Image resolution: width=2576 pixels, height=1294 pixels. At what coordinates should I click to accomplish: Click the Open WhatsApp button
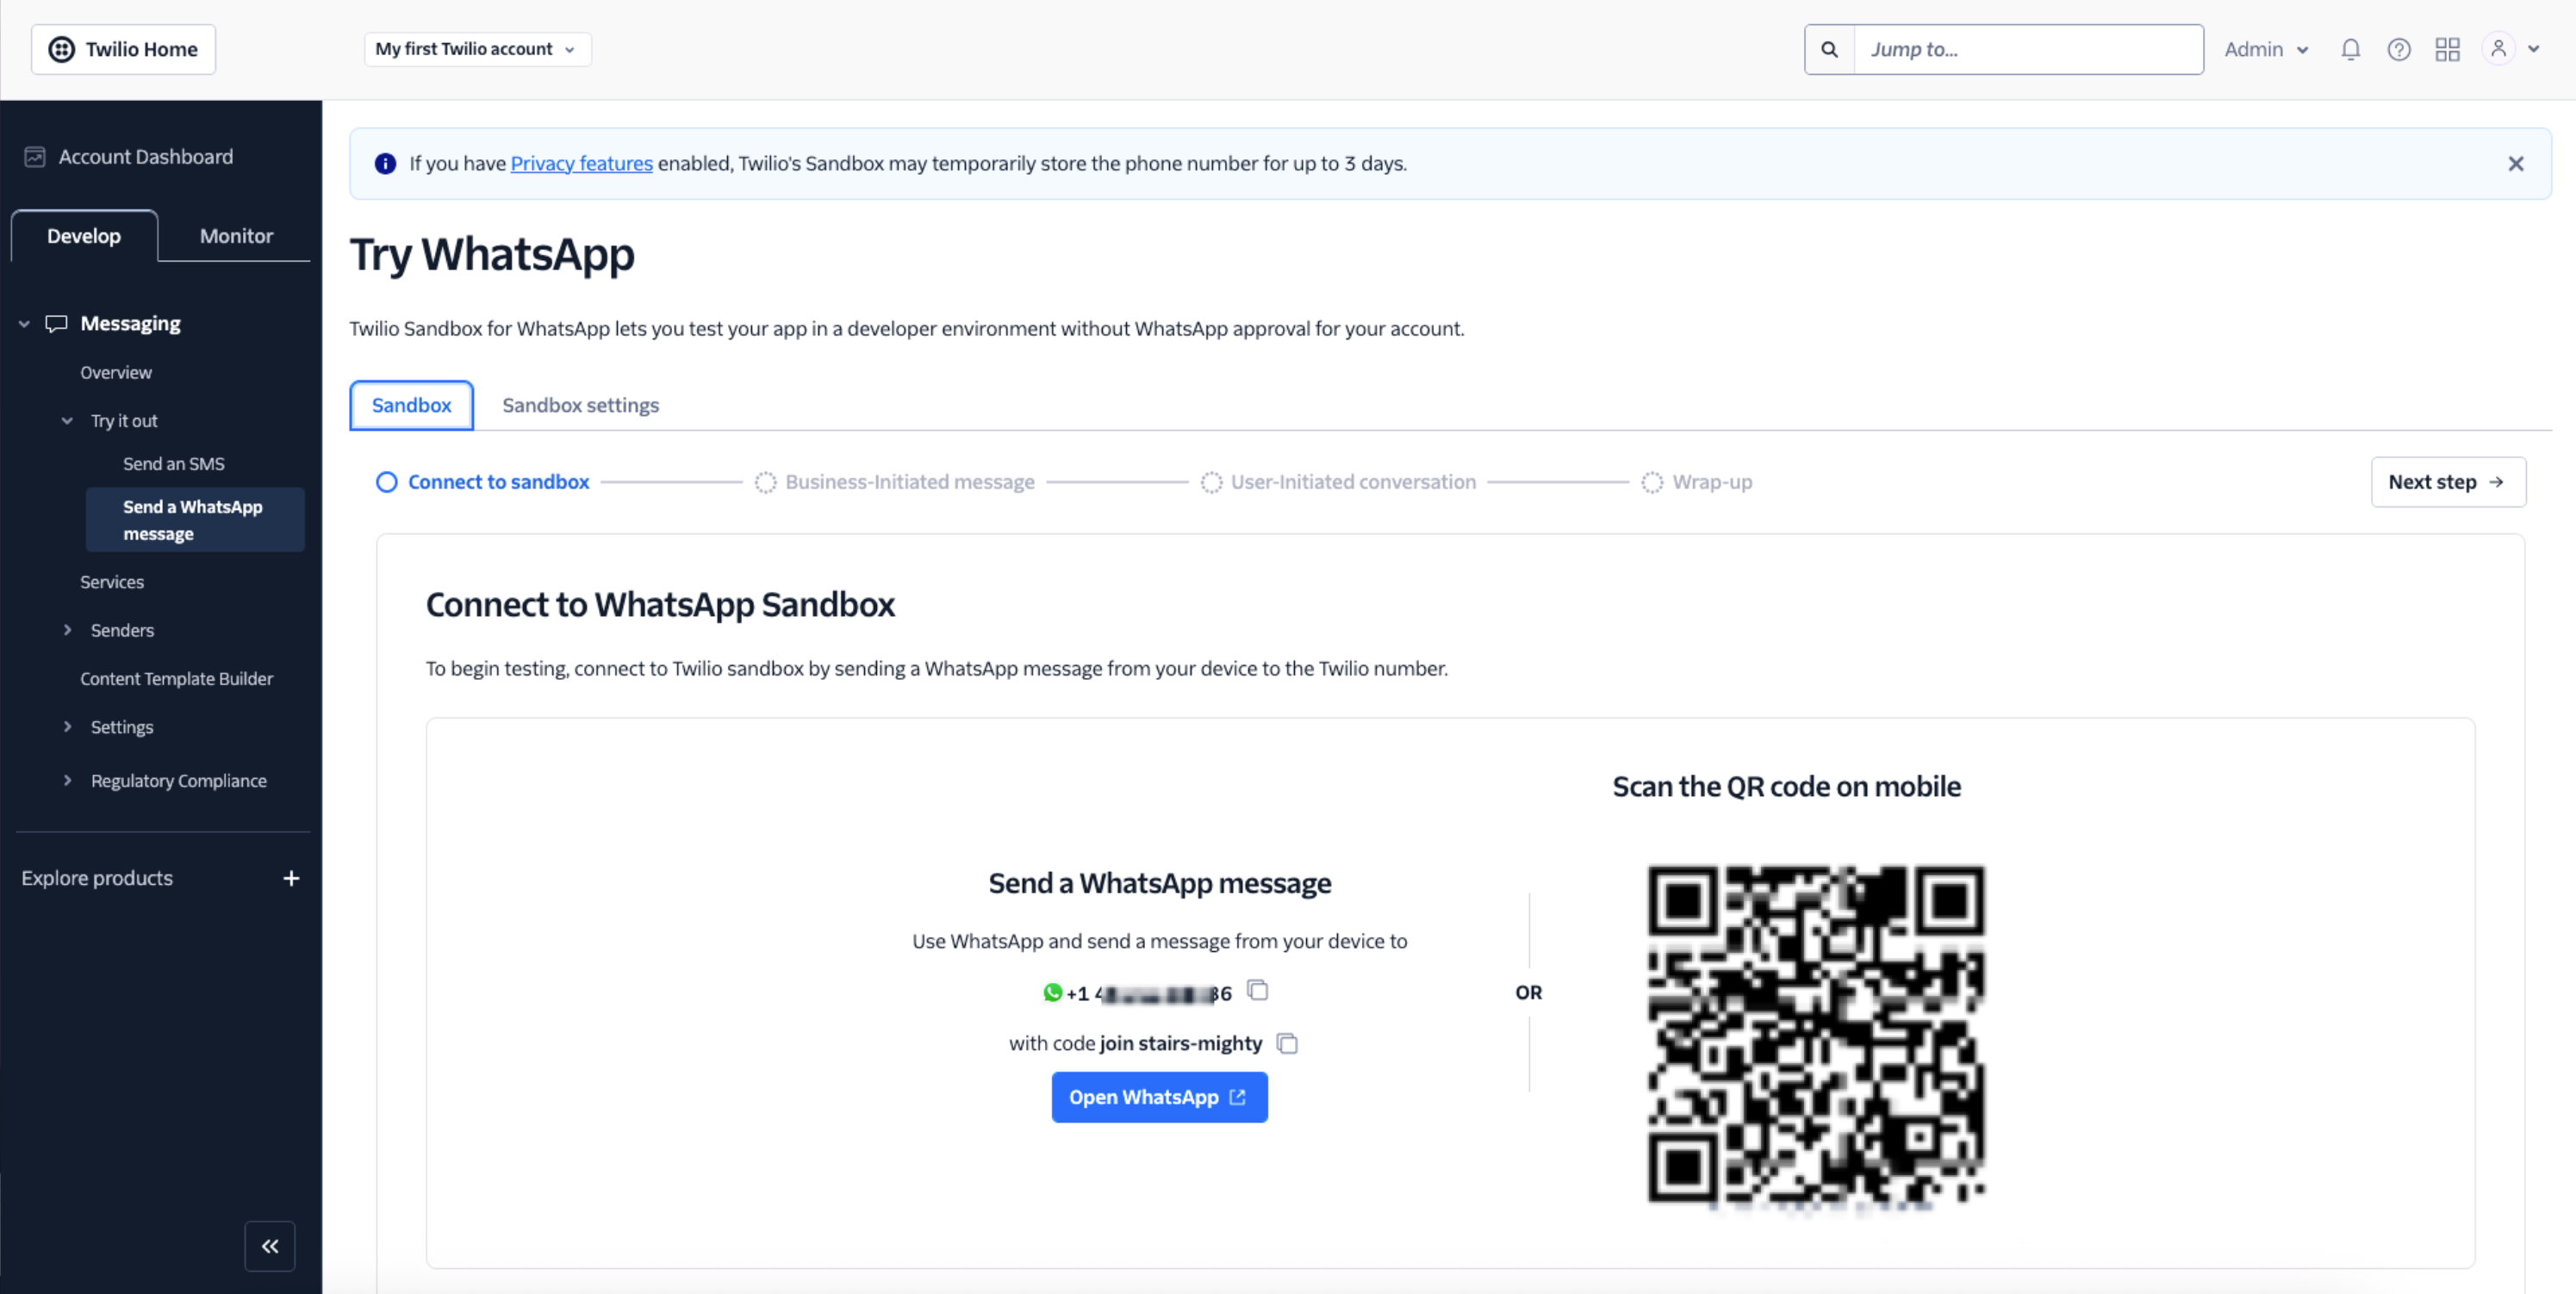(x=1159, y=1097)
